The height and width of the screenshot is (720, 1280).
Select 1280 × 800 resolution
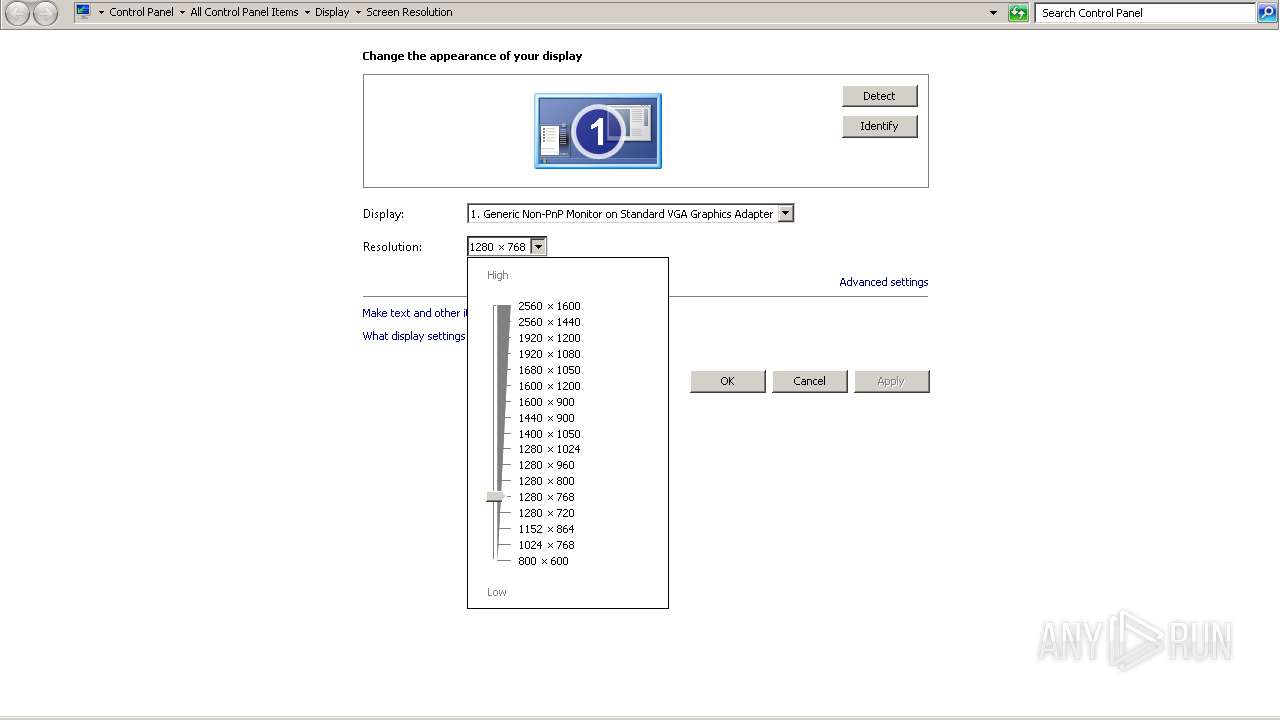(x=546, y=481)
